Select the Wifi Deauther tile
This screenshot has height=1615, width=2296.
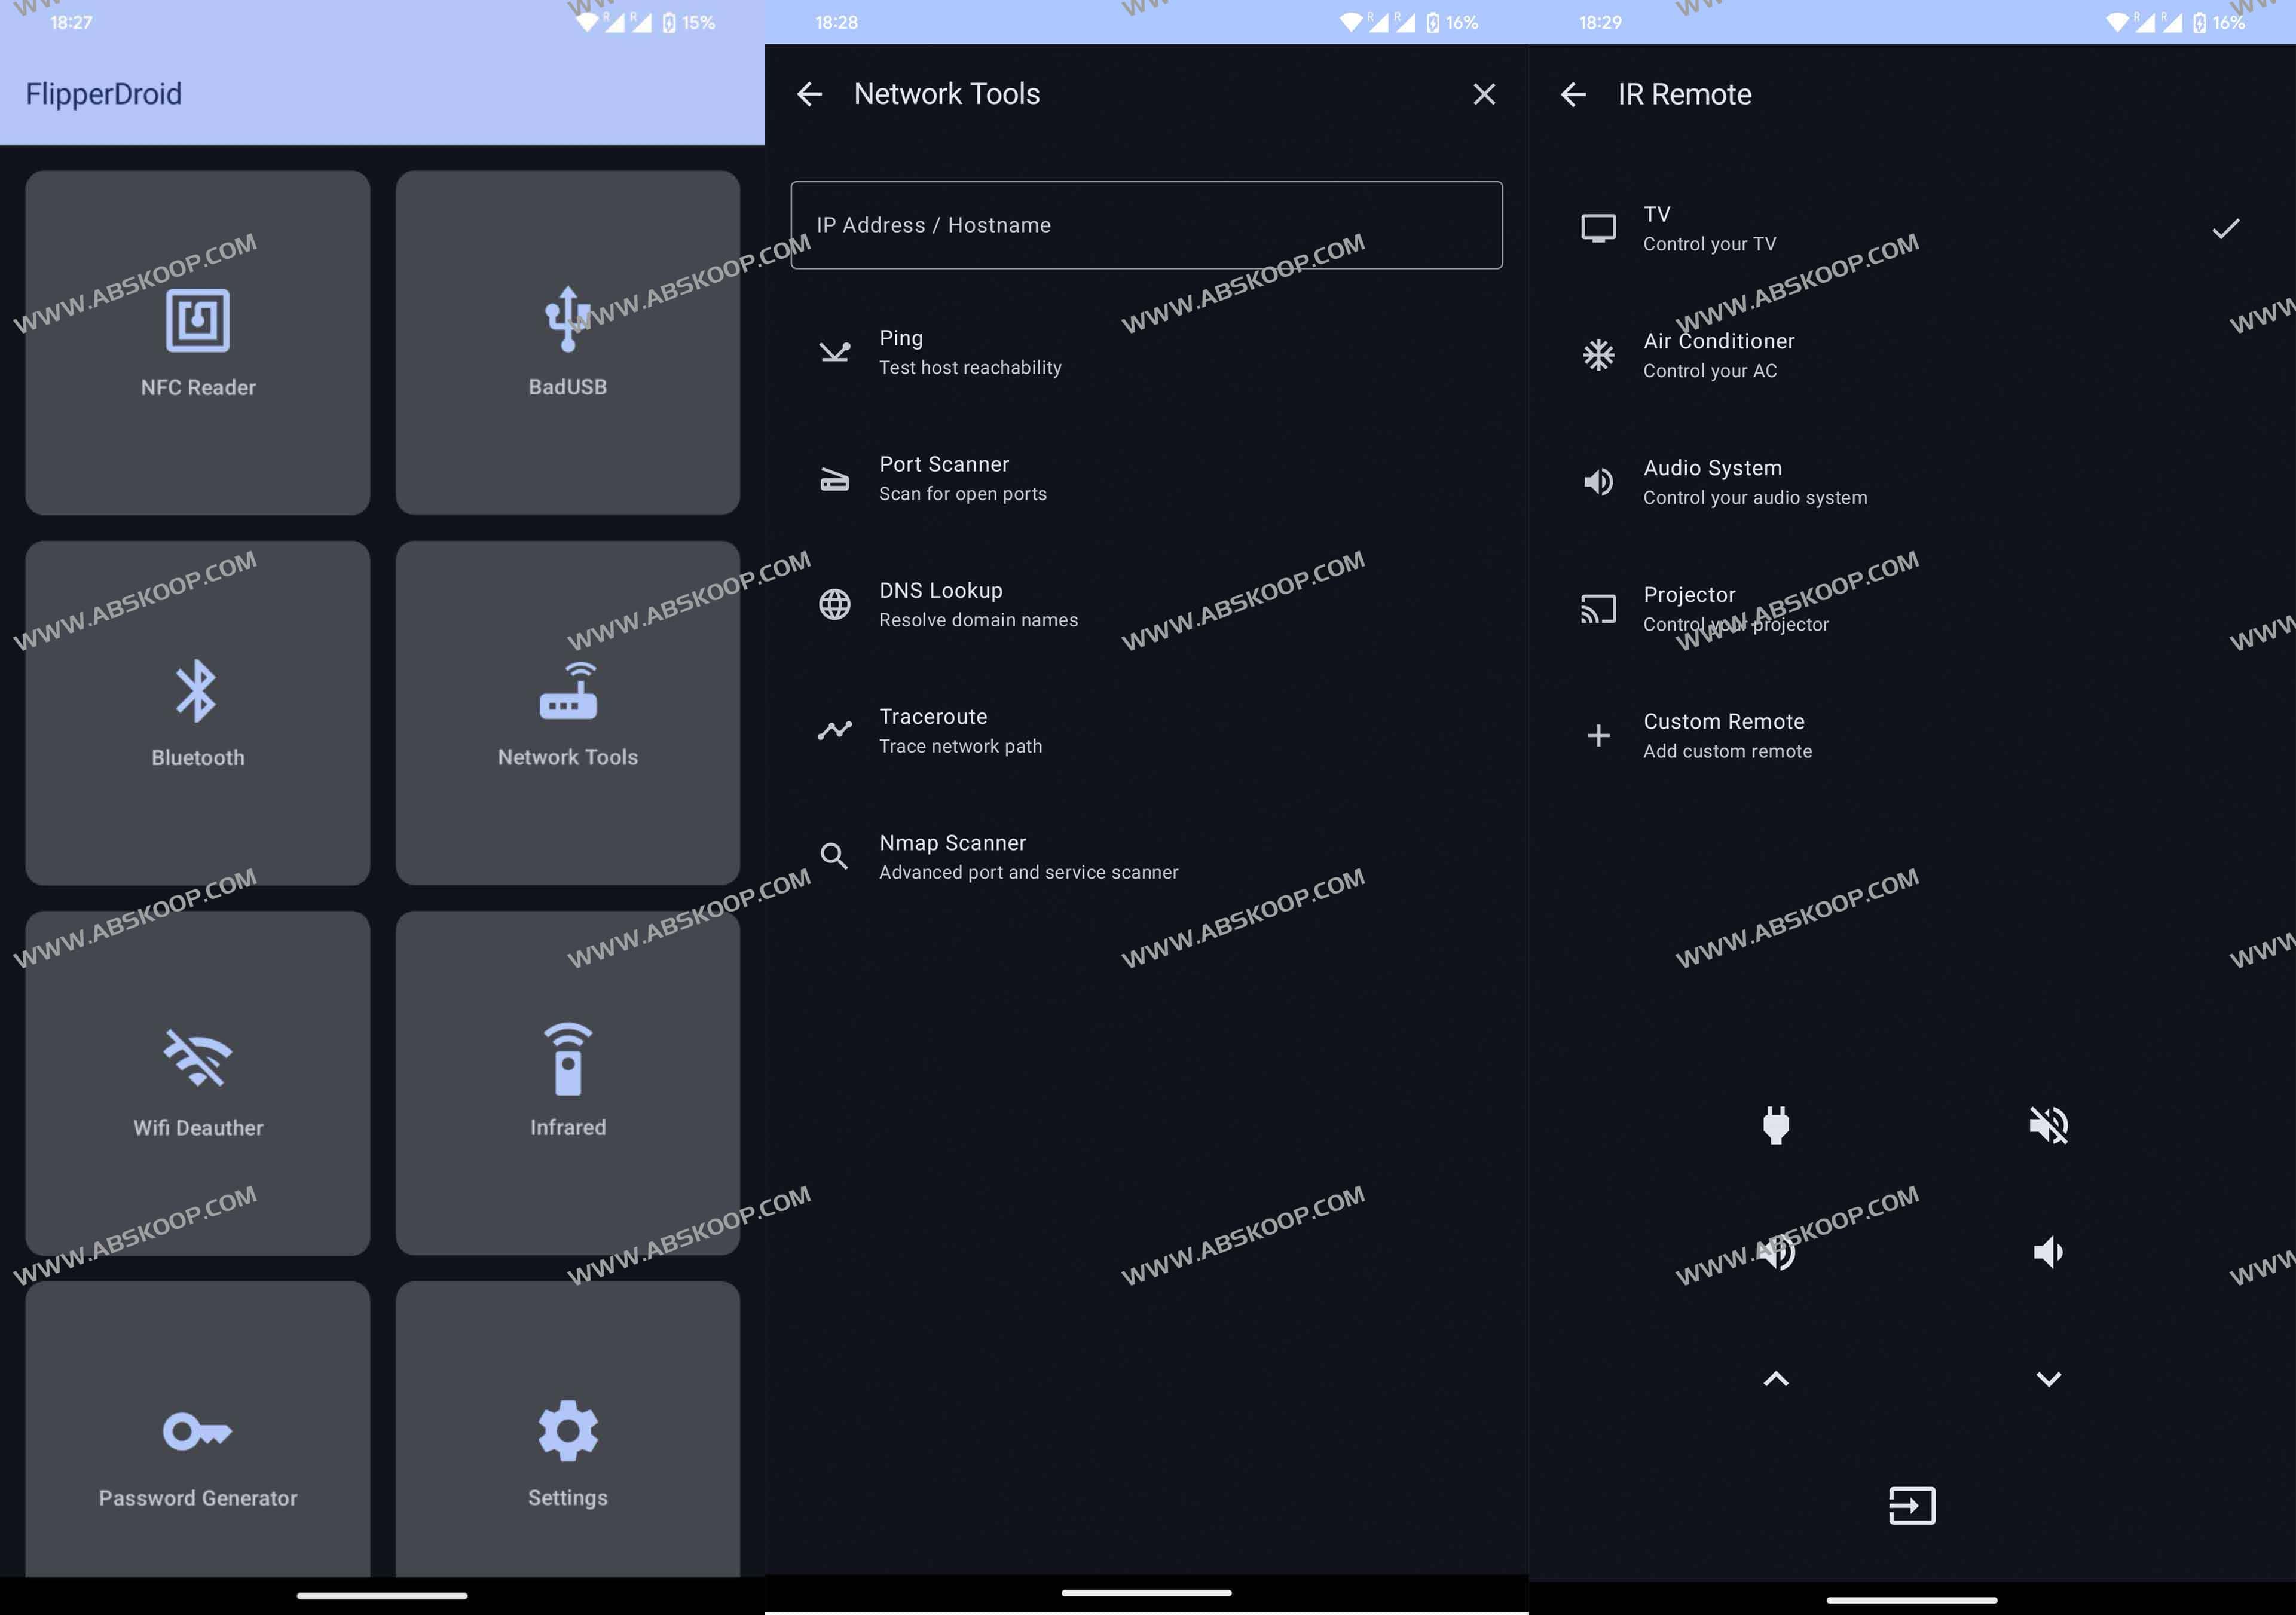pyautogui.click(x=197, y=1083)
